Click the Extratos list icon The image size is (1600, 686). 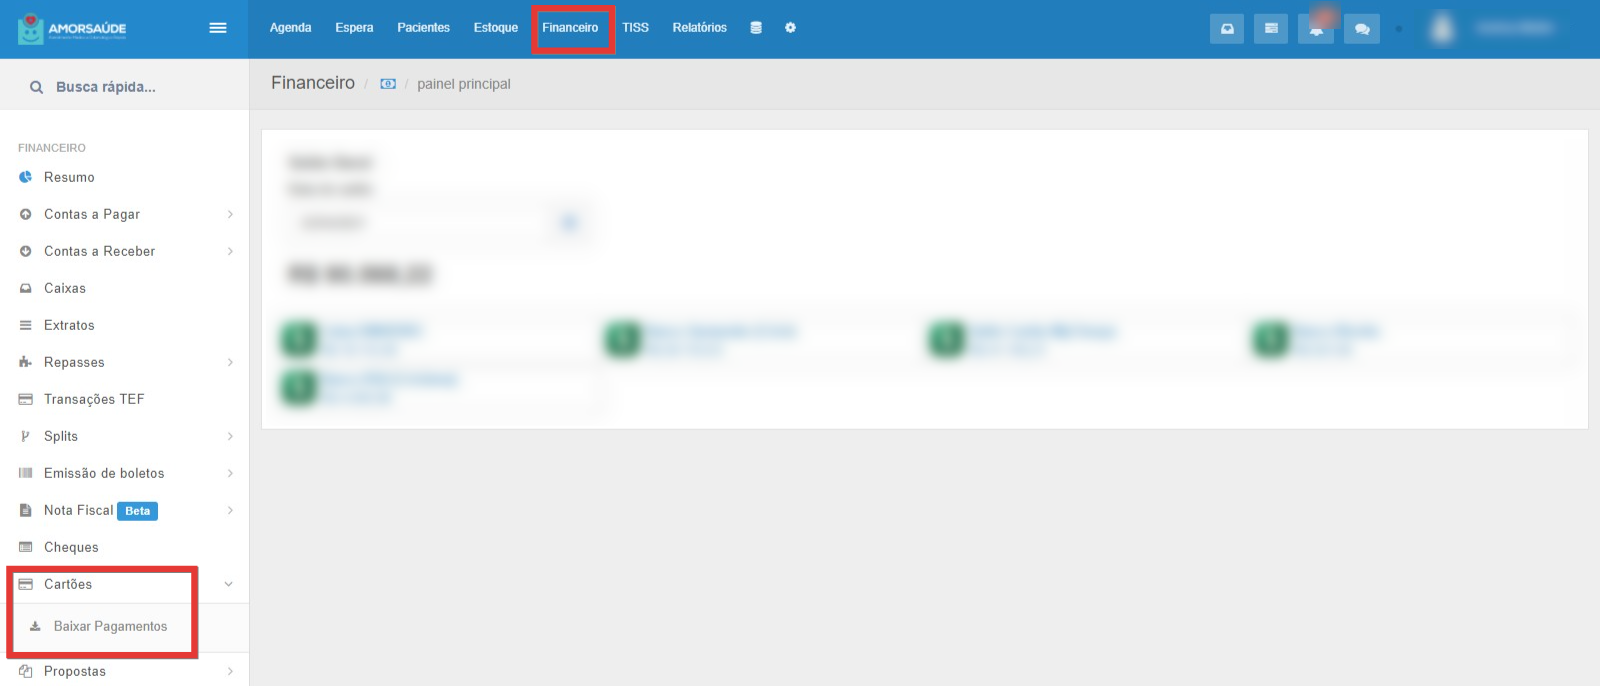click(x=26, y=325)
